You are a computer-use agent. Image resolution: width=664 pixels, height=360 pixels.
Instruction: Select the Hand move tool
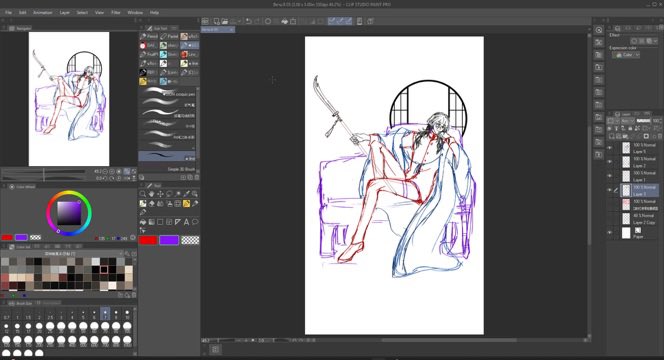tap(152, 194)
